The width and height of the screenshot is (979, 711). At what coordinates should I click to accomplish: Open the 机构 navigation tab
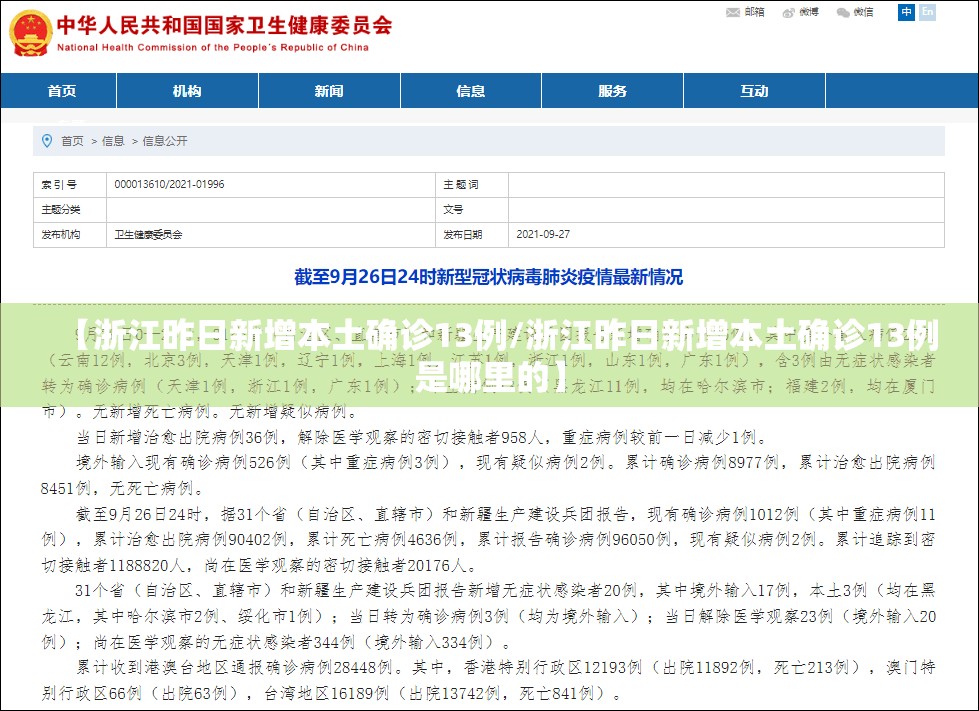187,91
